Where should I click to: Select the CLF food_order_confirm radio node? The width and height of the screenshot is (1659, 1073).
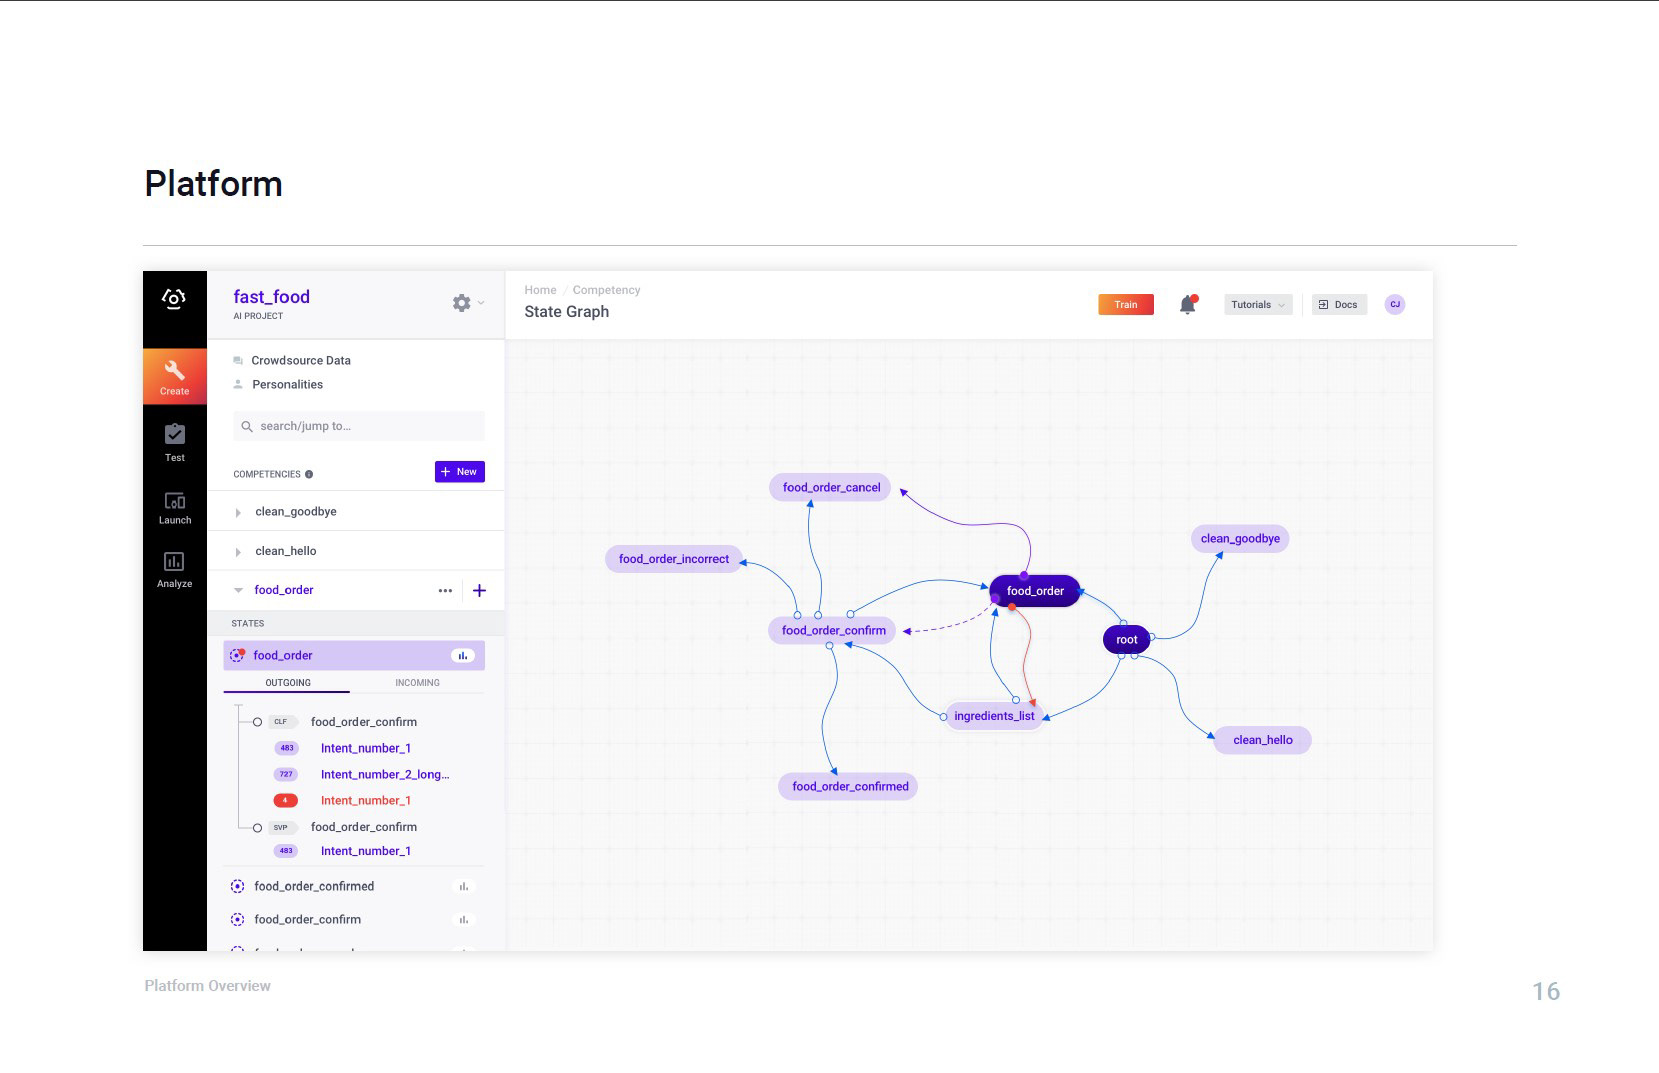(257, 722)
